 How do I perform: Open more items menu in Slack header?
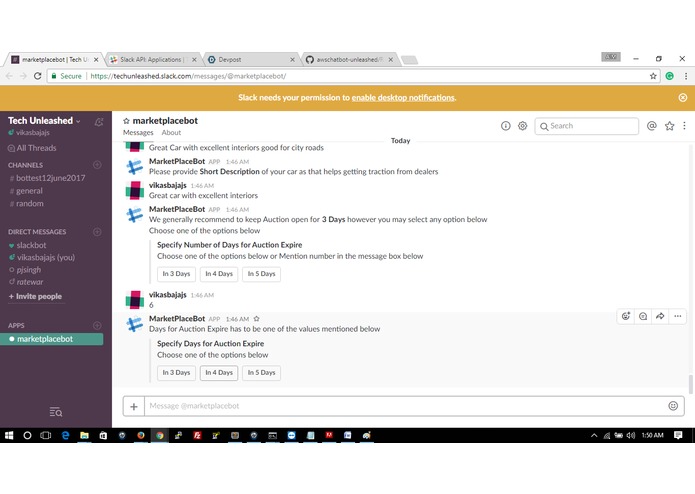(x=684, y=126)
